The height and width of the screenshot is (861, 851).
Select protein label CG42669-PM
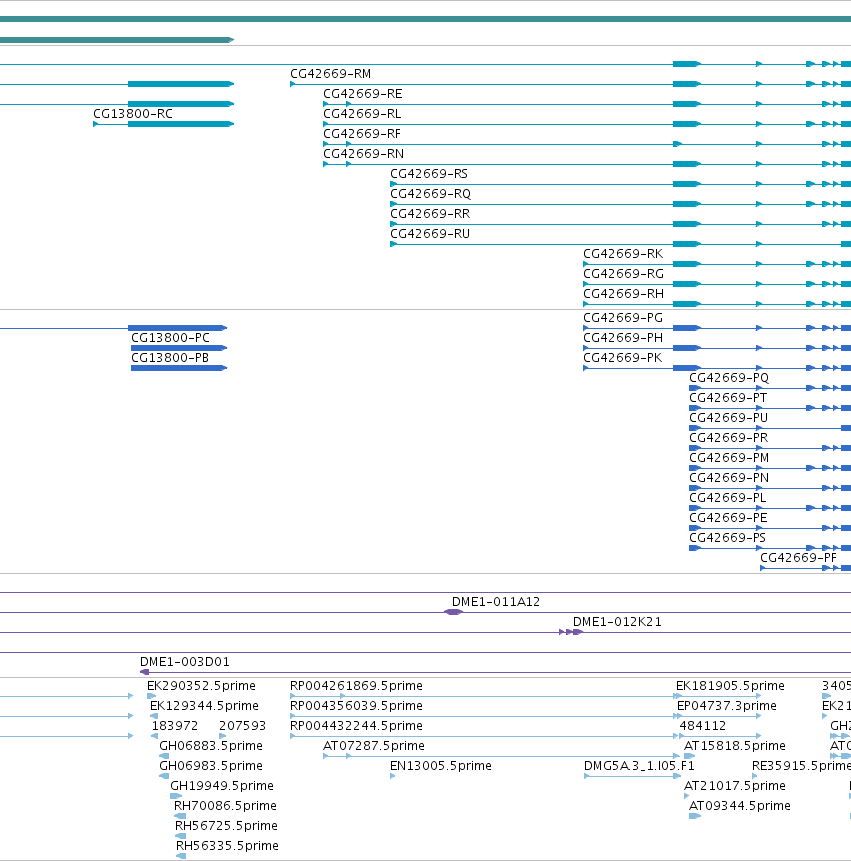click(x=729, y=458)
